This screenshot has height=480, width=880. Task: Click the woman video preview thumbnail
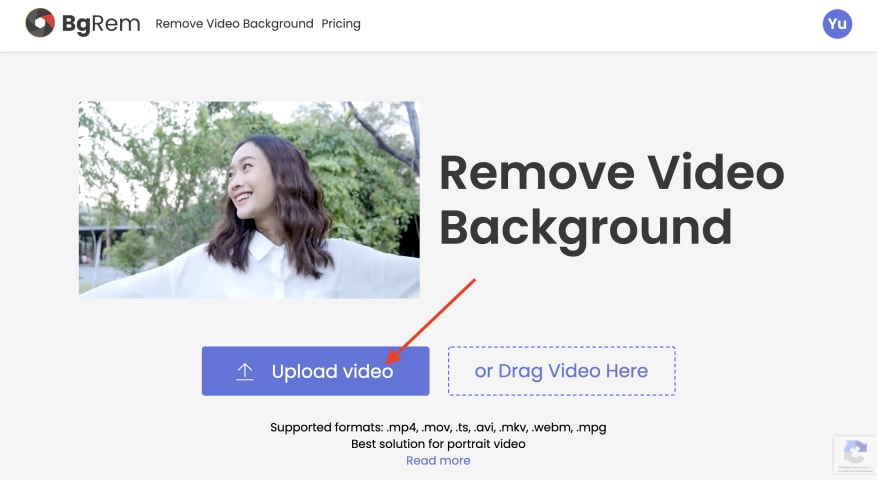tap(249, 199)
